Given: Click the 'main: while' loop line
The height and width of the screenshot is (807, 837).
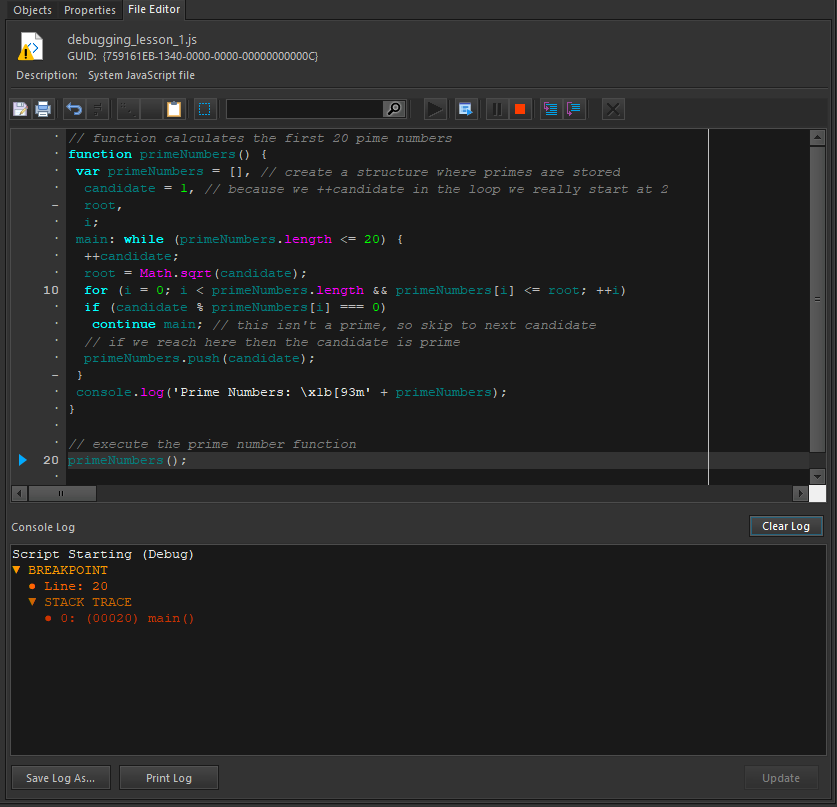Looking at the screenshot, I should pos(239,239).
